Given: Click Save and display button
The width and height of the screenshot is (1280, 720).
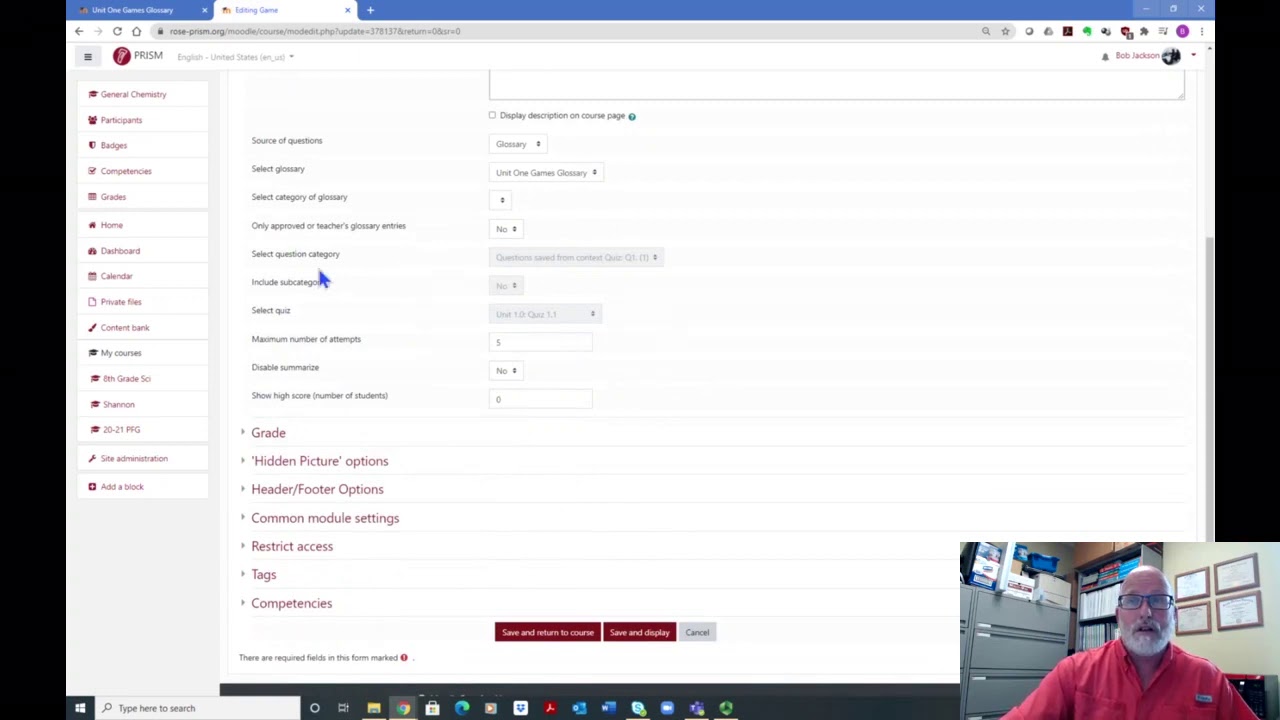Looking at the screenshot, I should (x=639, y=632).
